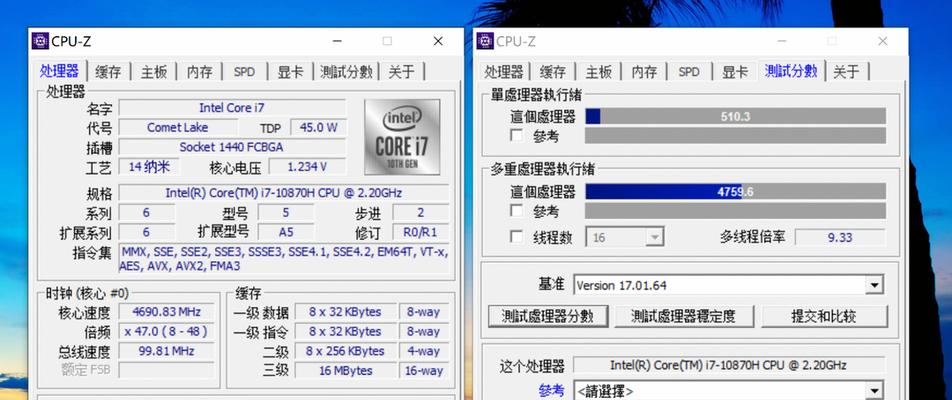
Task: Click the 一级 数据 cache size 8 x 32 KBytes
Action: [345, 312]
